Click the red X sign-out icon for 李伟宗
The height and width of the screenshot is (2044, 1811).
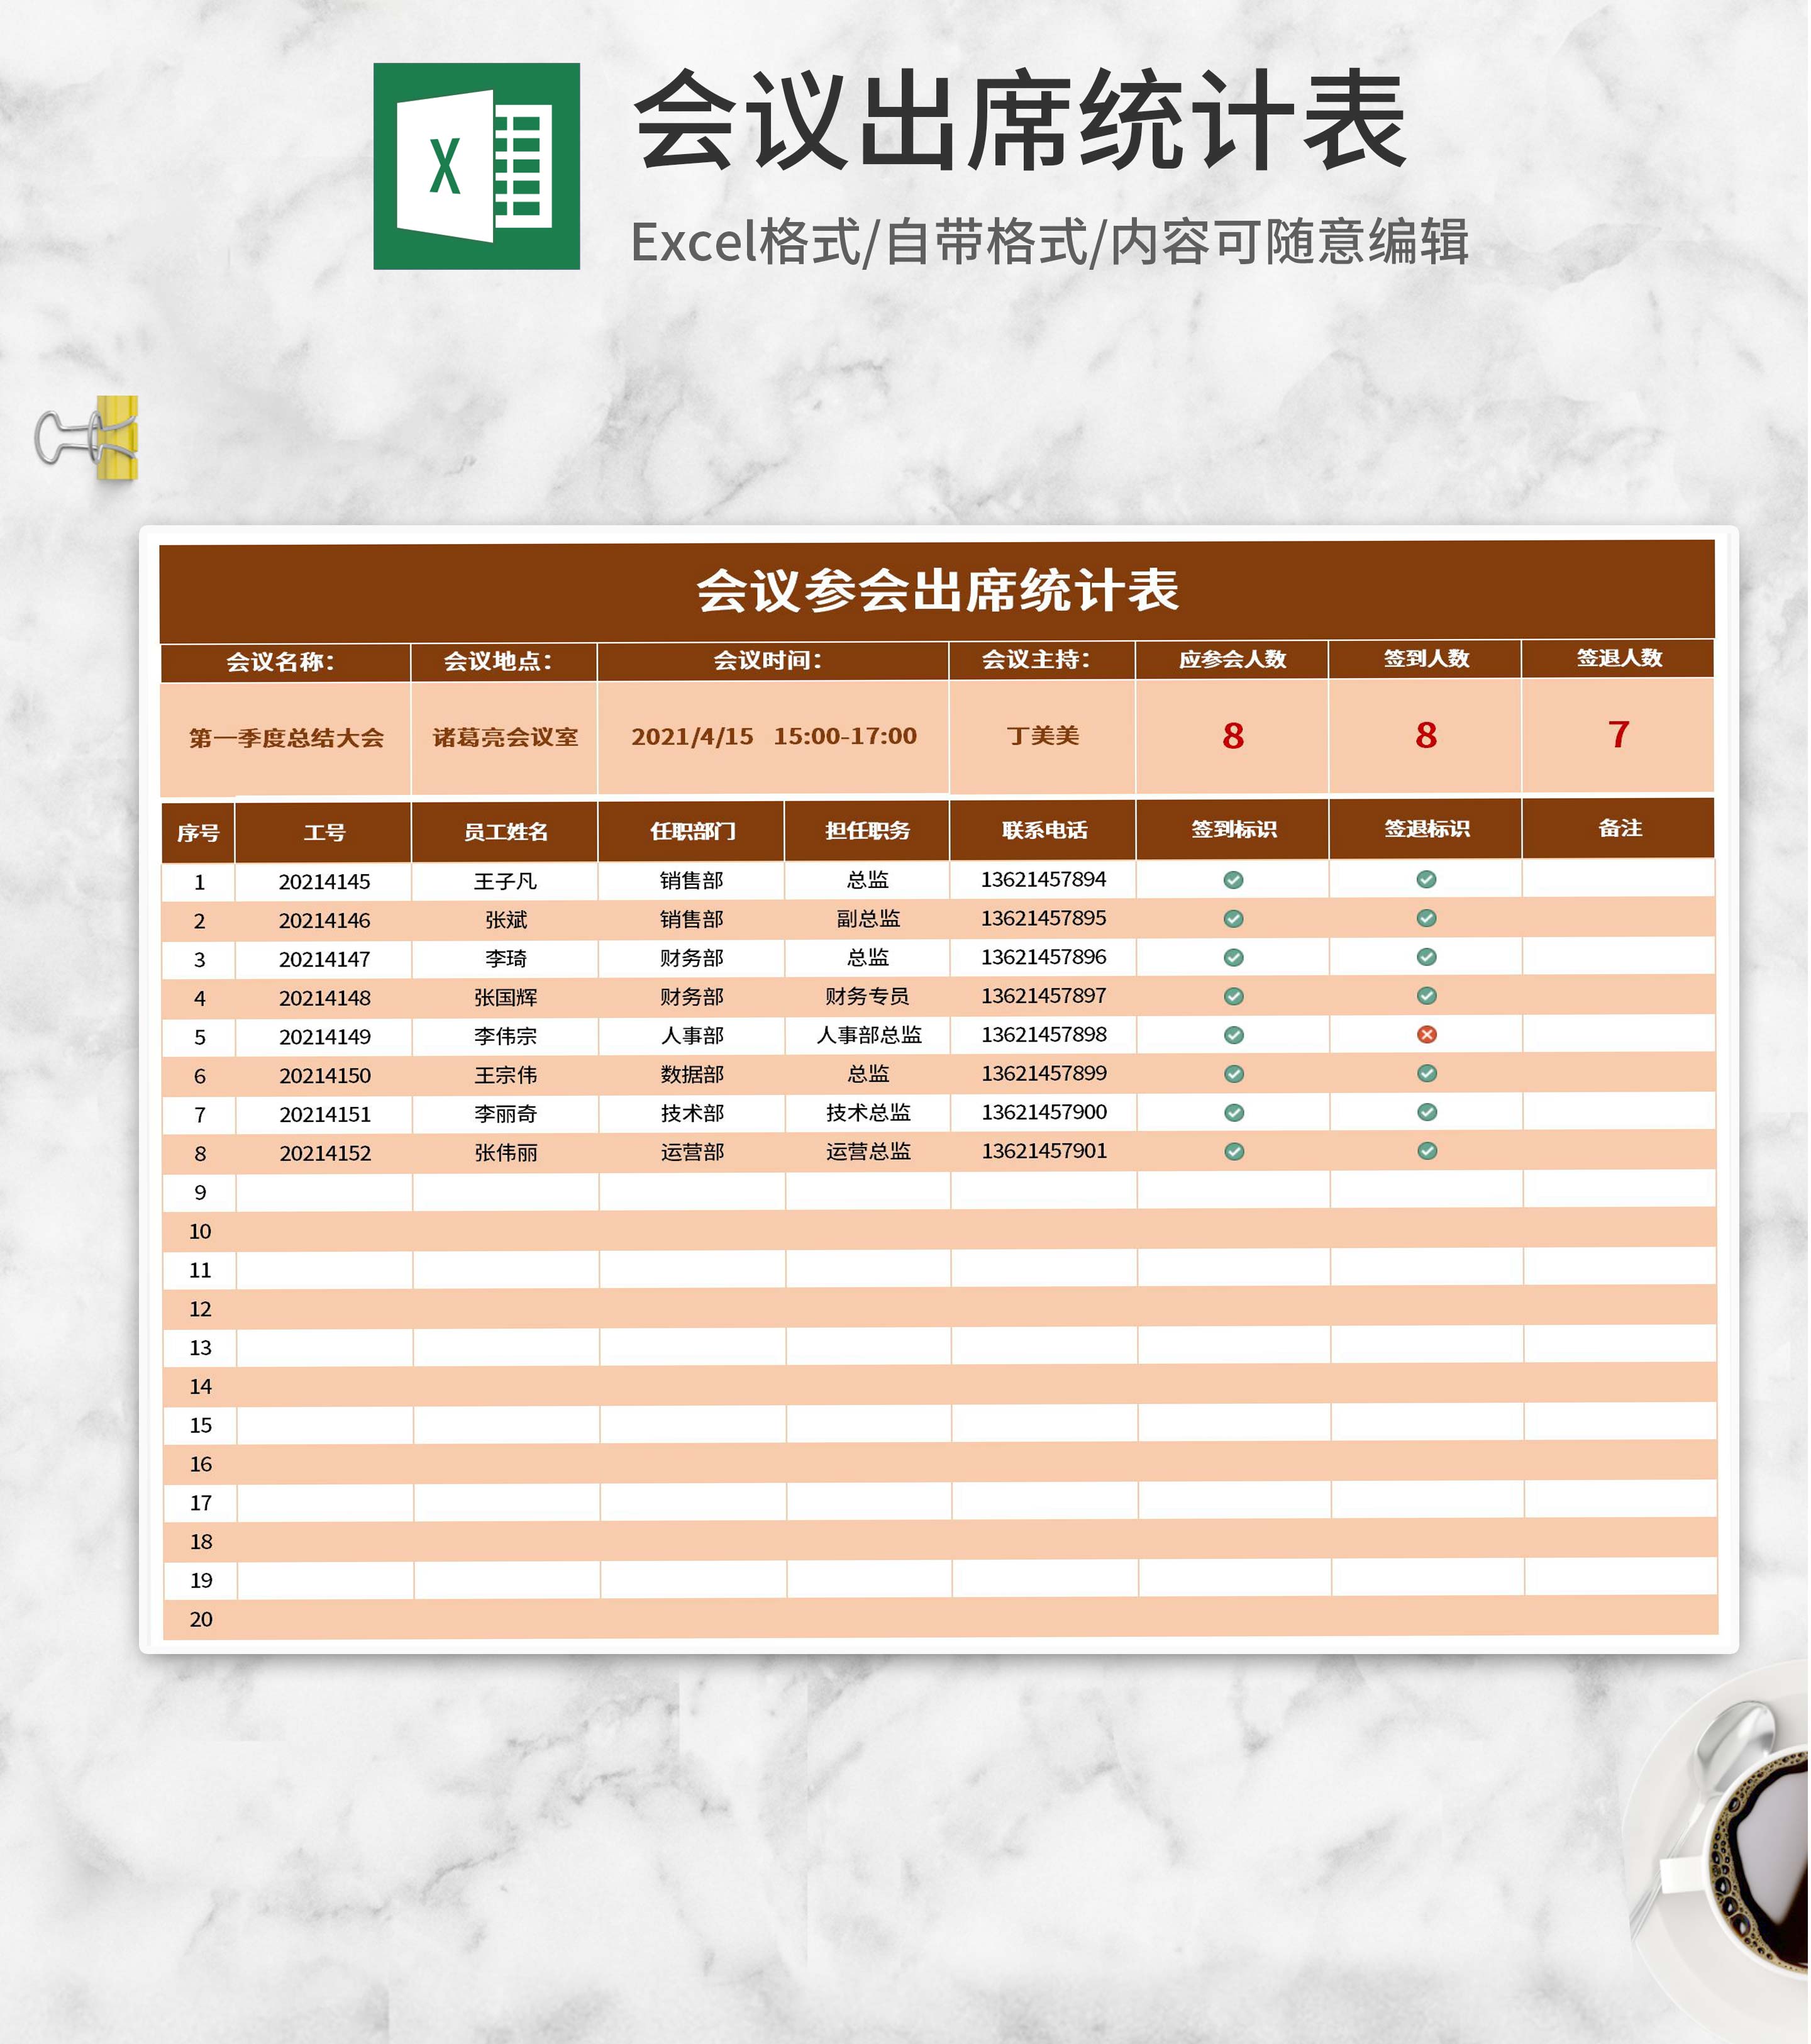pos(1428,1036)
